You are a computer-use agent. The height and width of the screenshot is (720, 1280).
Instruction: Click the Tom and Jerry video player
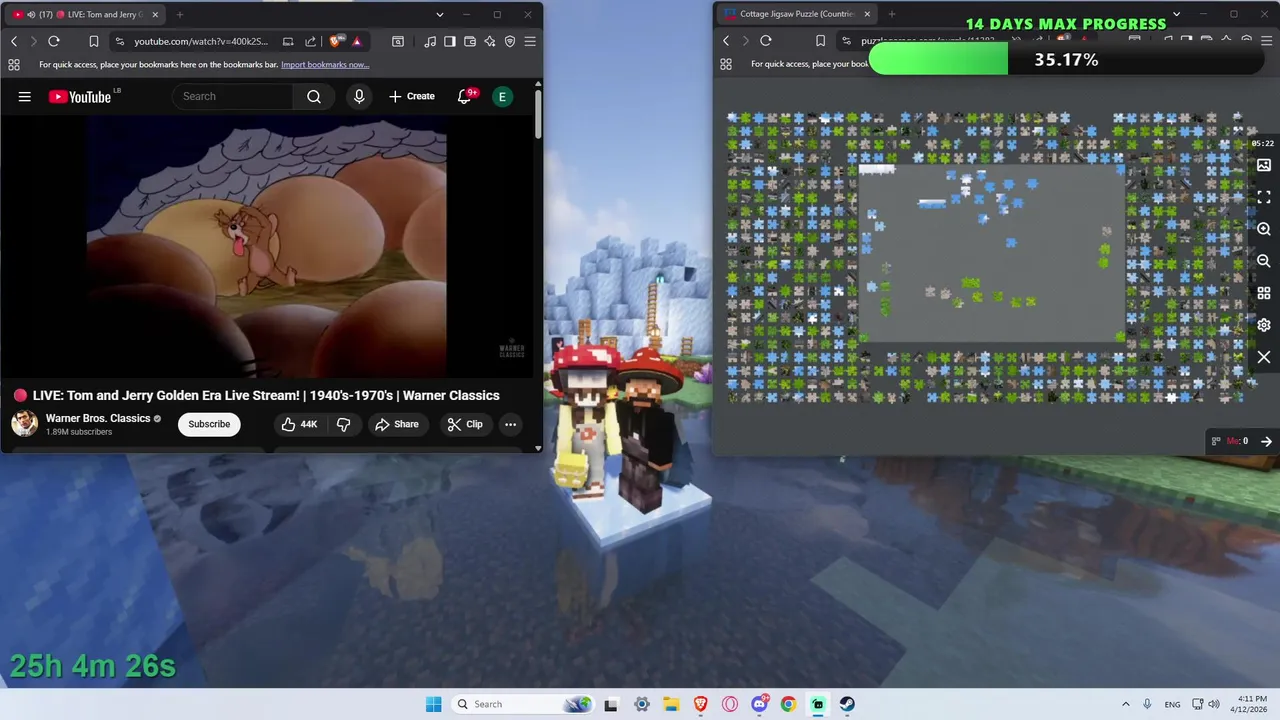[266, 247]
